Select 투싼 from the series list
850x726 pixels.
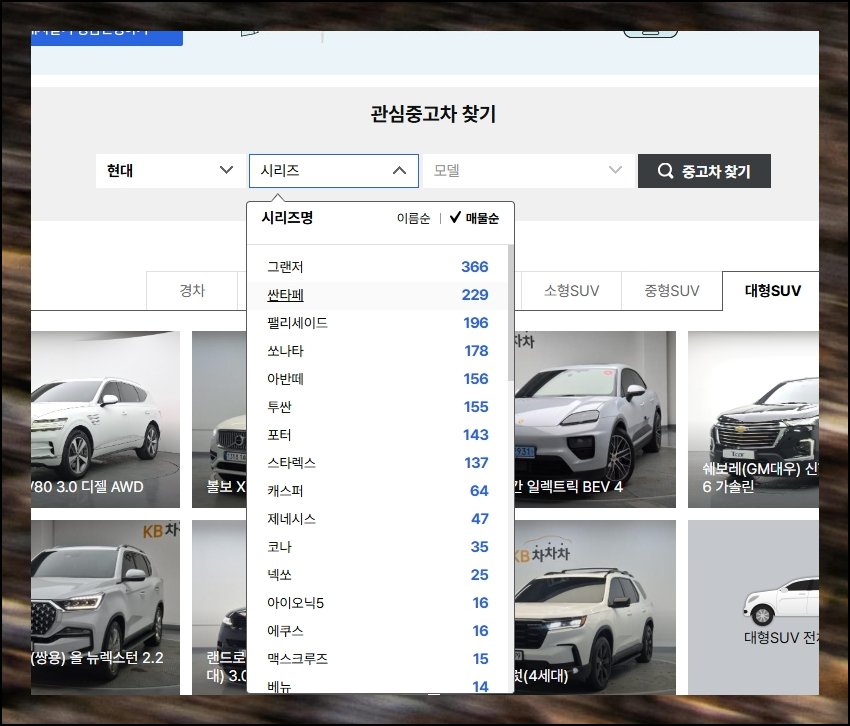point(377,407)
